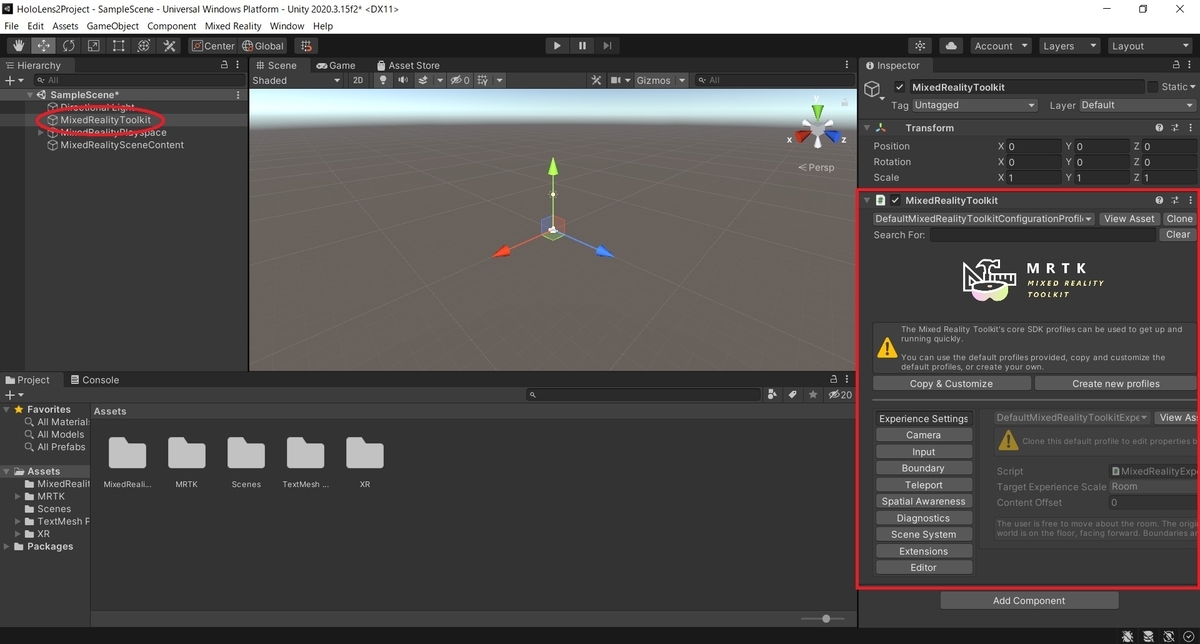
Task: Click Copy & Customize button
Action: 951,383
